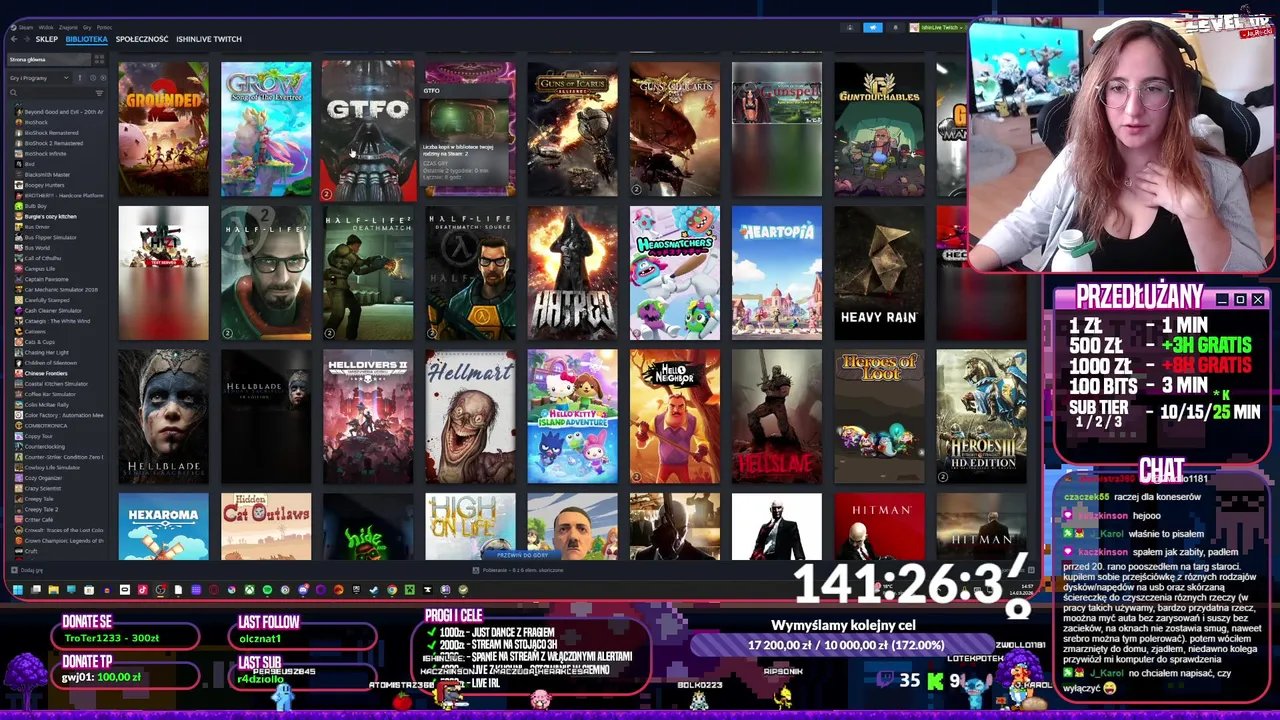Switch library to grid collections view icon
1280x720 pixels.
point(99,60)
